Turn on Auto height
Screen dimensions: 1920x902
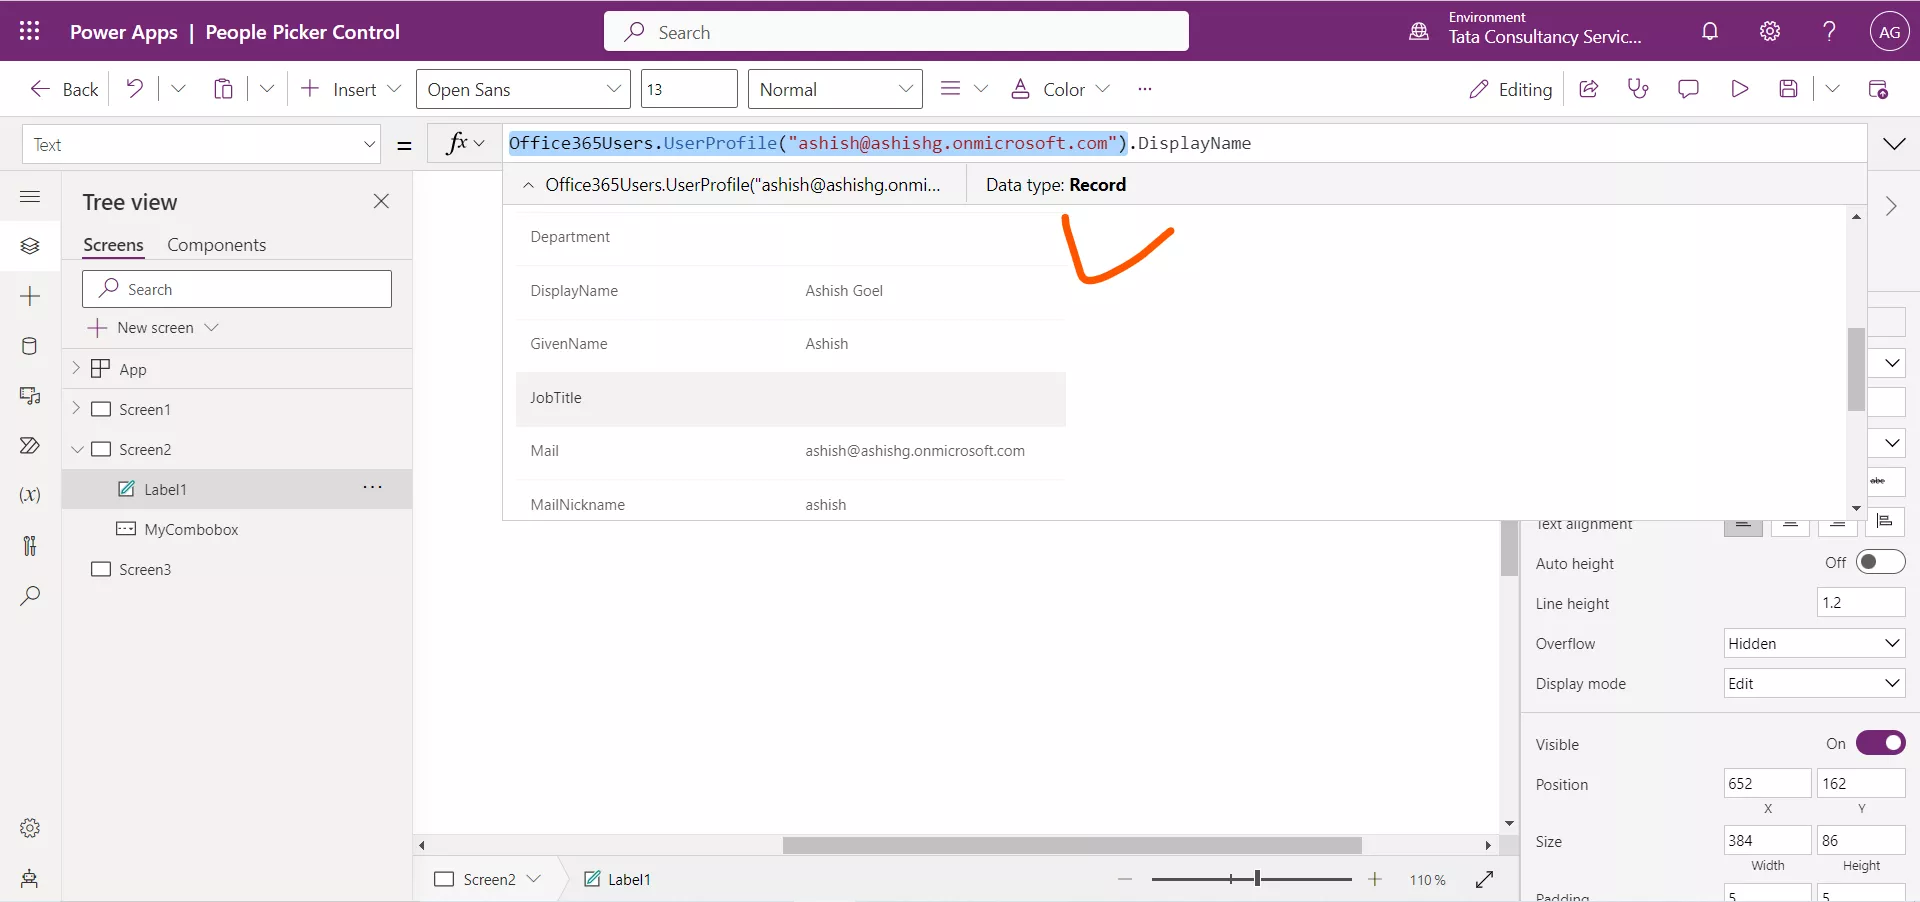[1881, 562]
